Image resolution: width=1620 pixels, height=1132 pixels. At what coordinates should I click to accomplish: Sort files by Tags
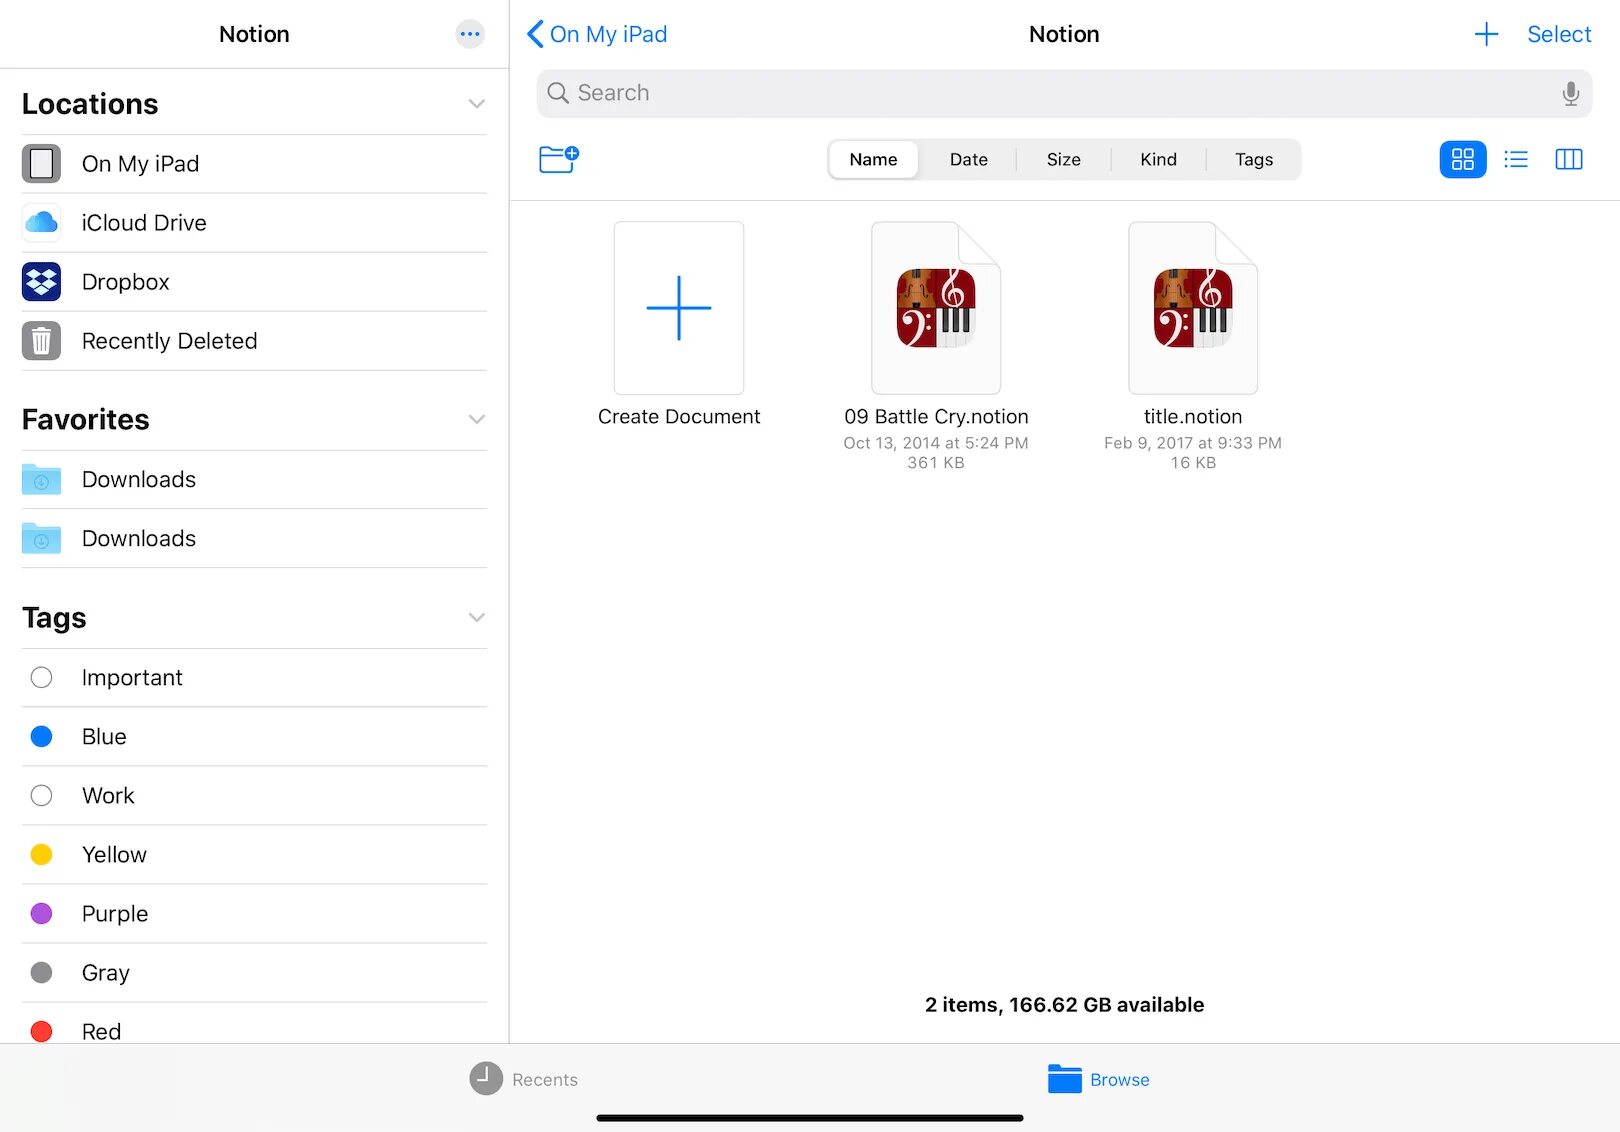(1254, 159)
